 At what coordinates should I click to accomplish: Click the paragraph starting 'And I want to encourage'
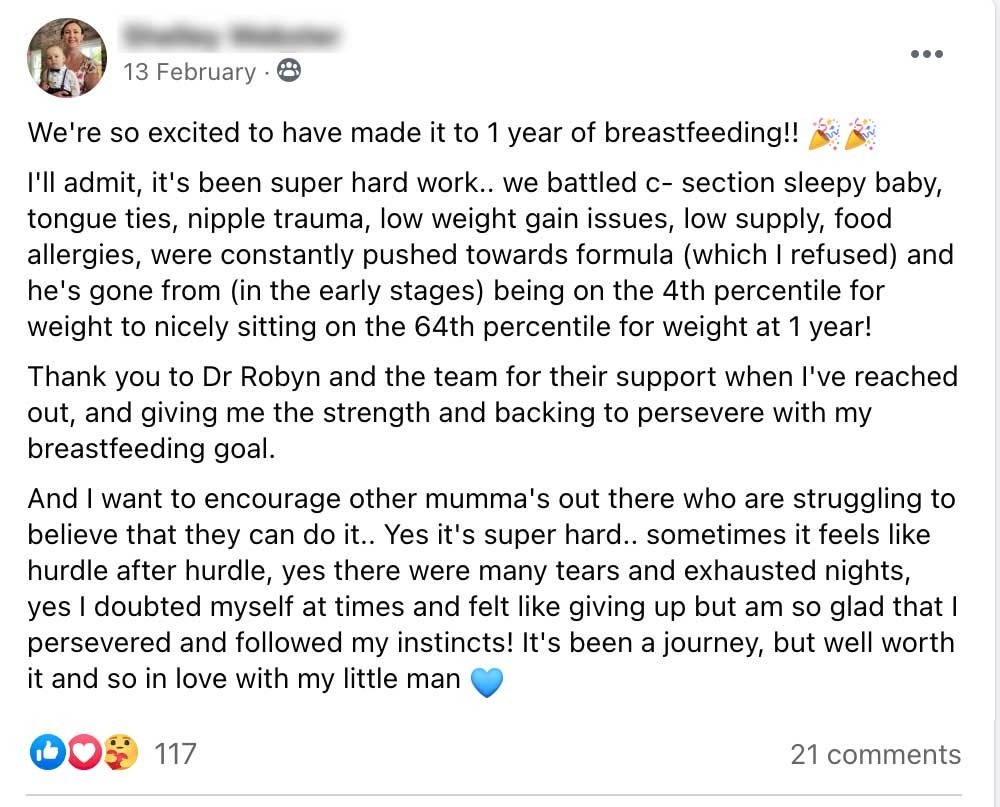click(x=490, y=588)
